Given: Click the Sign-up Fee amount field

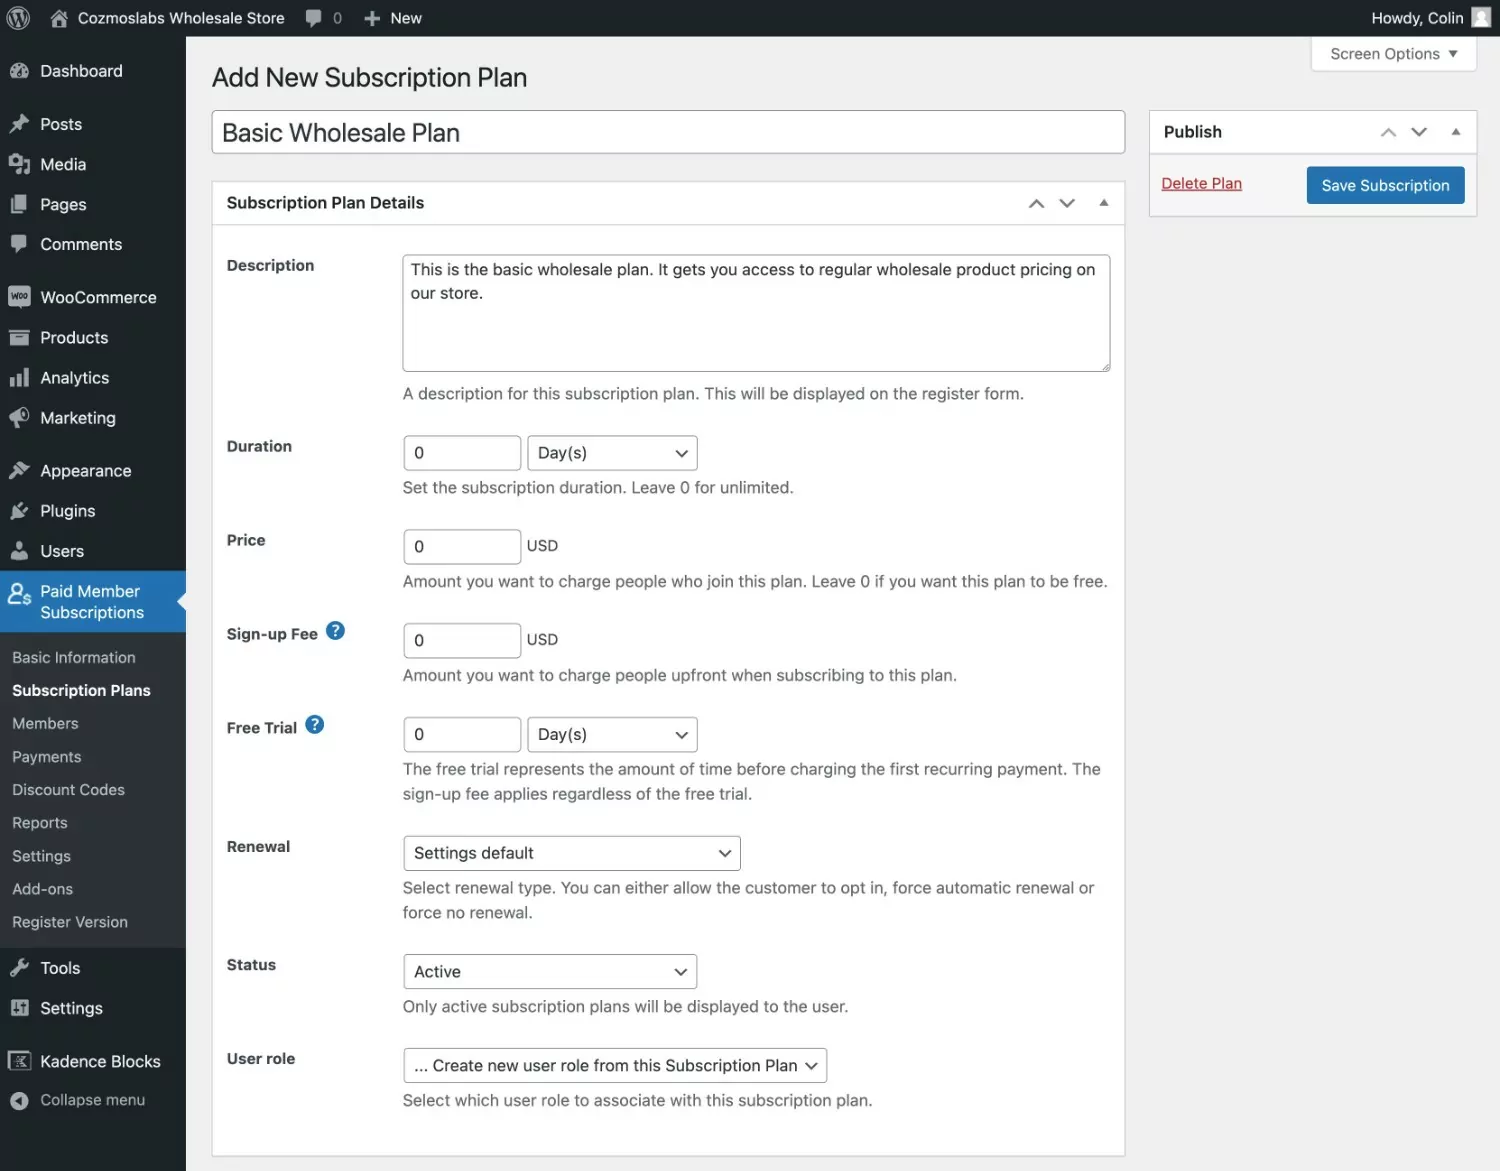Looking at the screenshot, I should 462,641.
